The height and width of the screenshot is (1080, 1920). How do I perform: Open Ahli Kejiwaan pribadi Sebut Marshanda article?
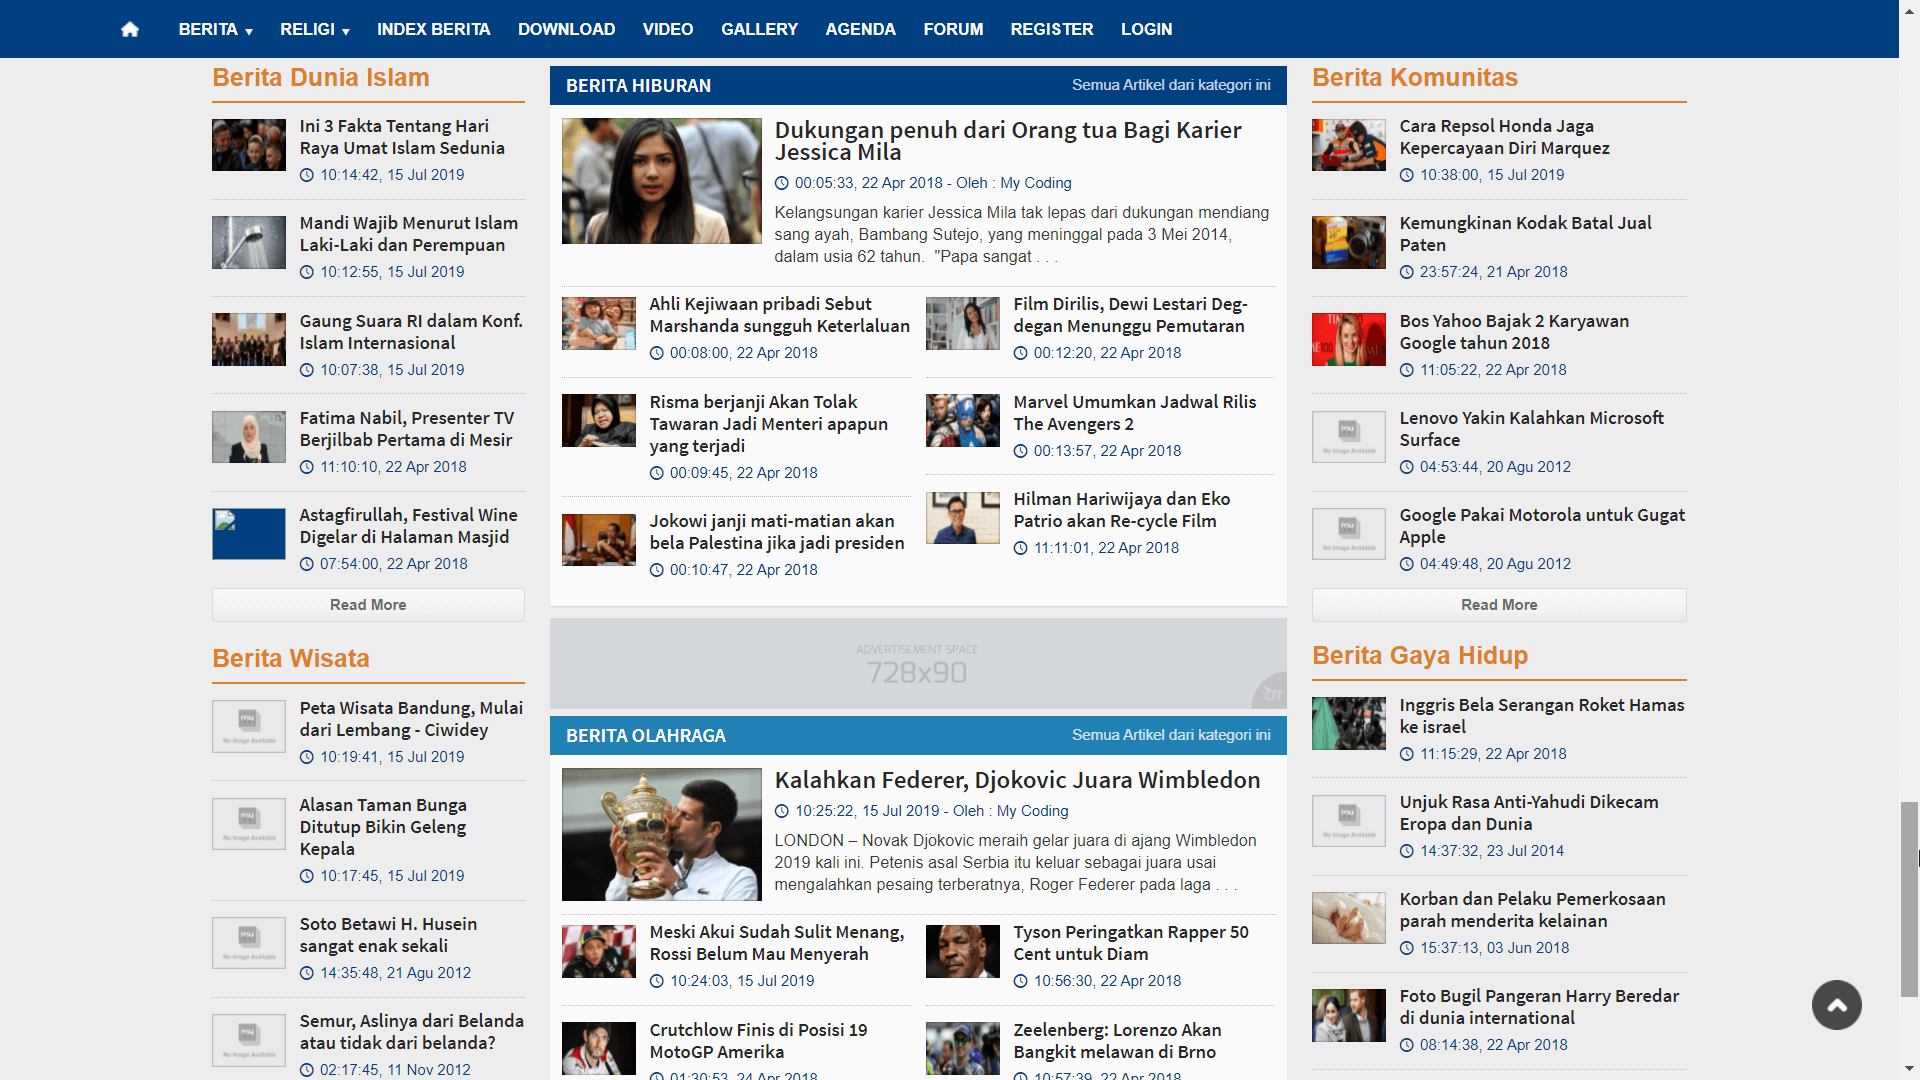(x=779, y=315)
